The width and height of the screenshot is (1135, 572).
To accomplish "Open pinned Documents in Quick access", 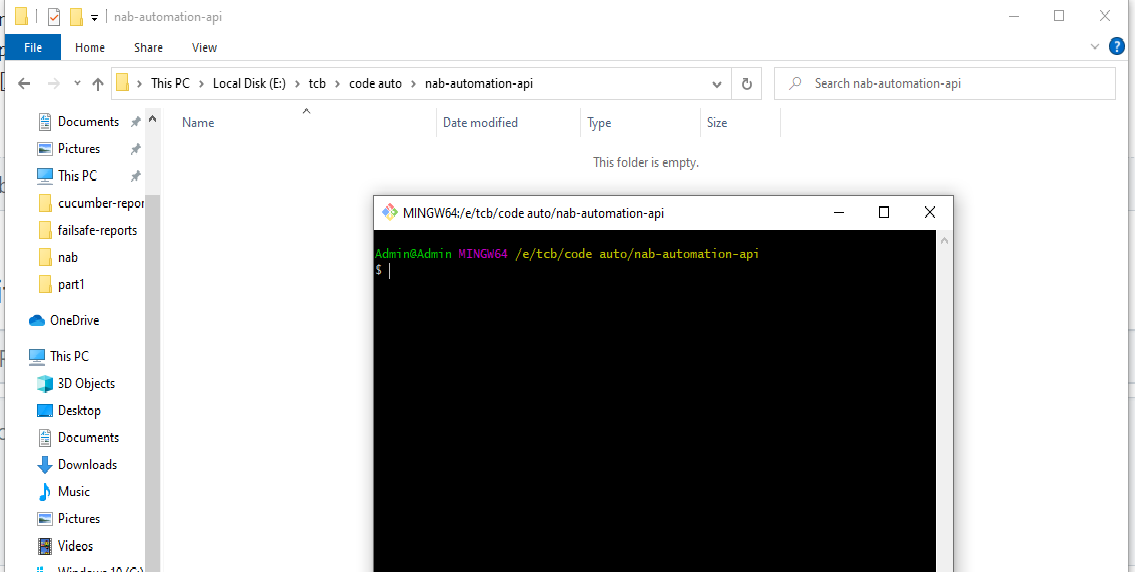I will (88, 122).
